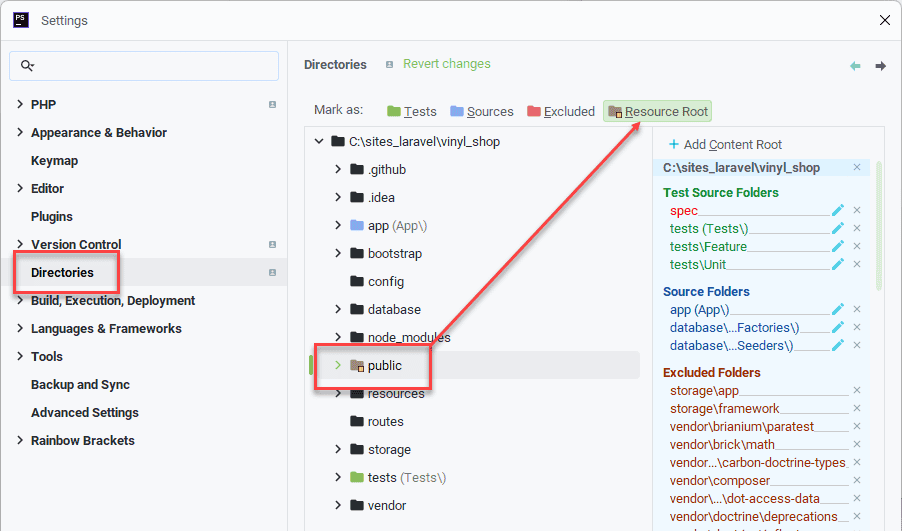The height and width of the screenshot is (531, 902).
Task: Toggle the Resource Root mark button
Action: 657,112
